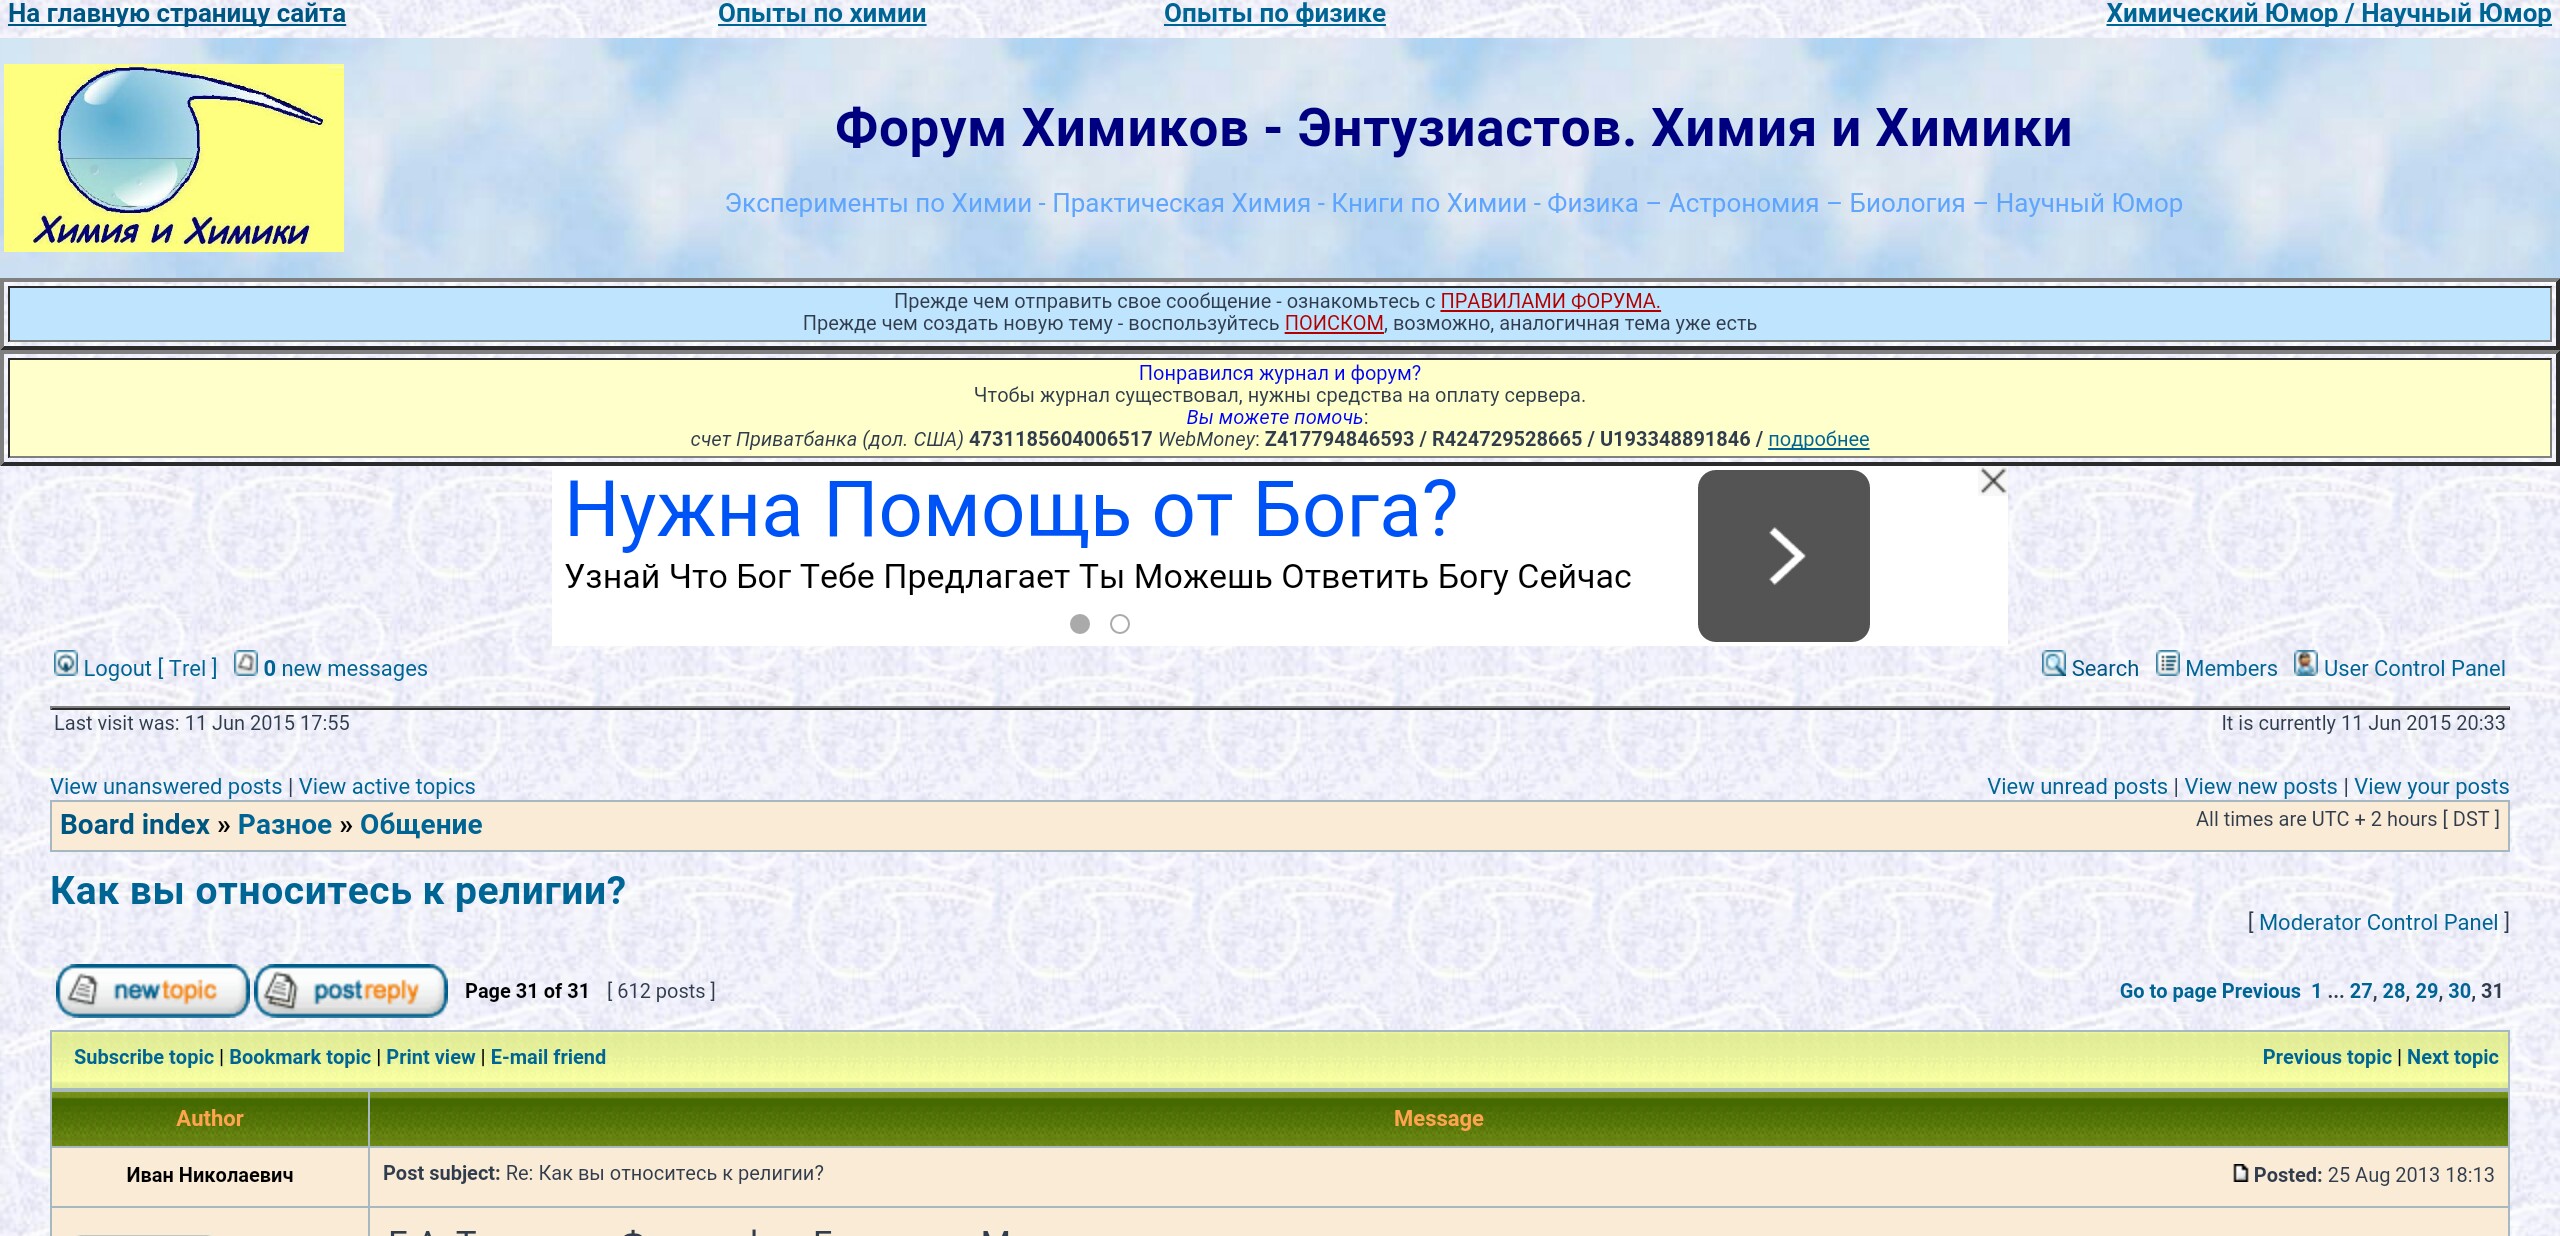Navigate to Общение breadcrumb

(x=421, y=825)
